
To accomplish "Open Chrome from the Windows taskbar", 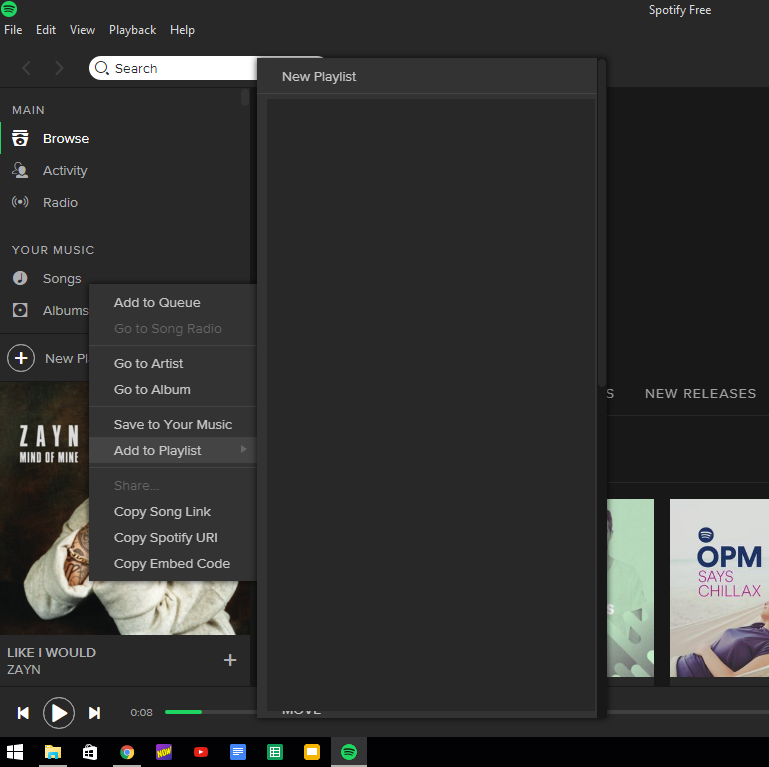I will tap(127, 752).
